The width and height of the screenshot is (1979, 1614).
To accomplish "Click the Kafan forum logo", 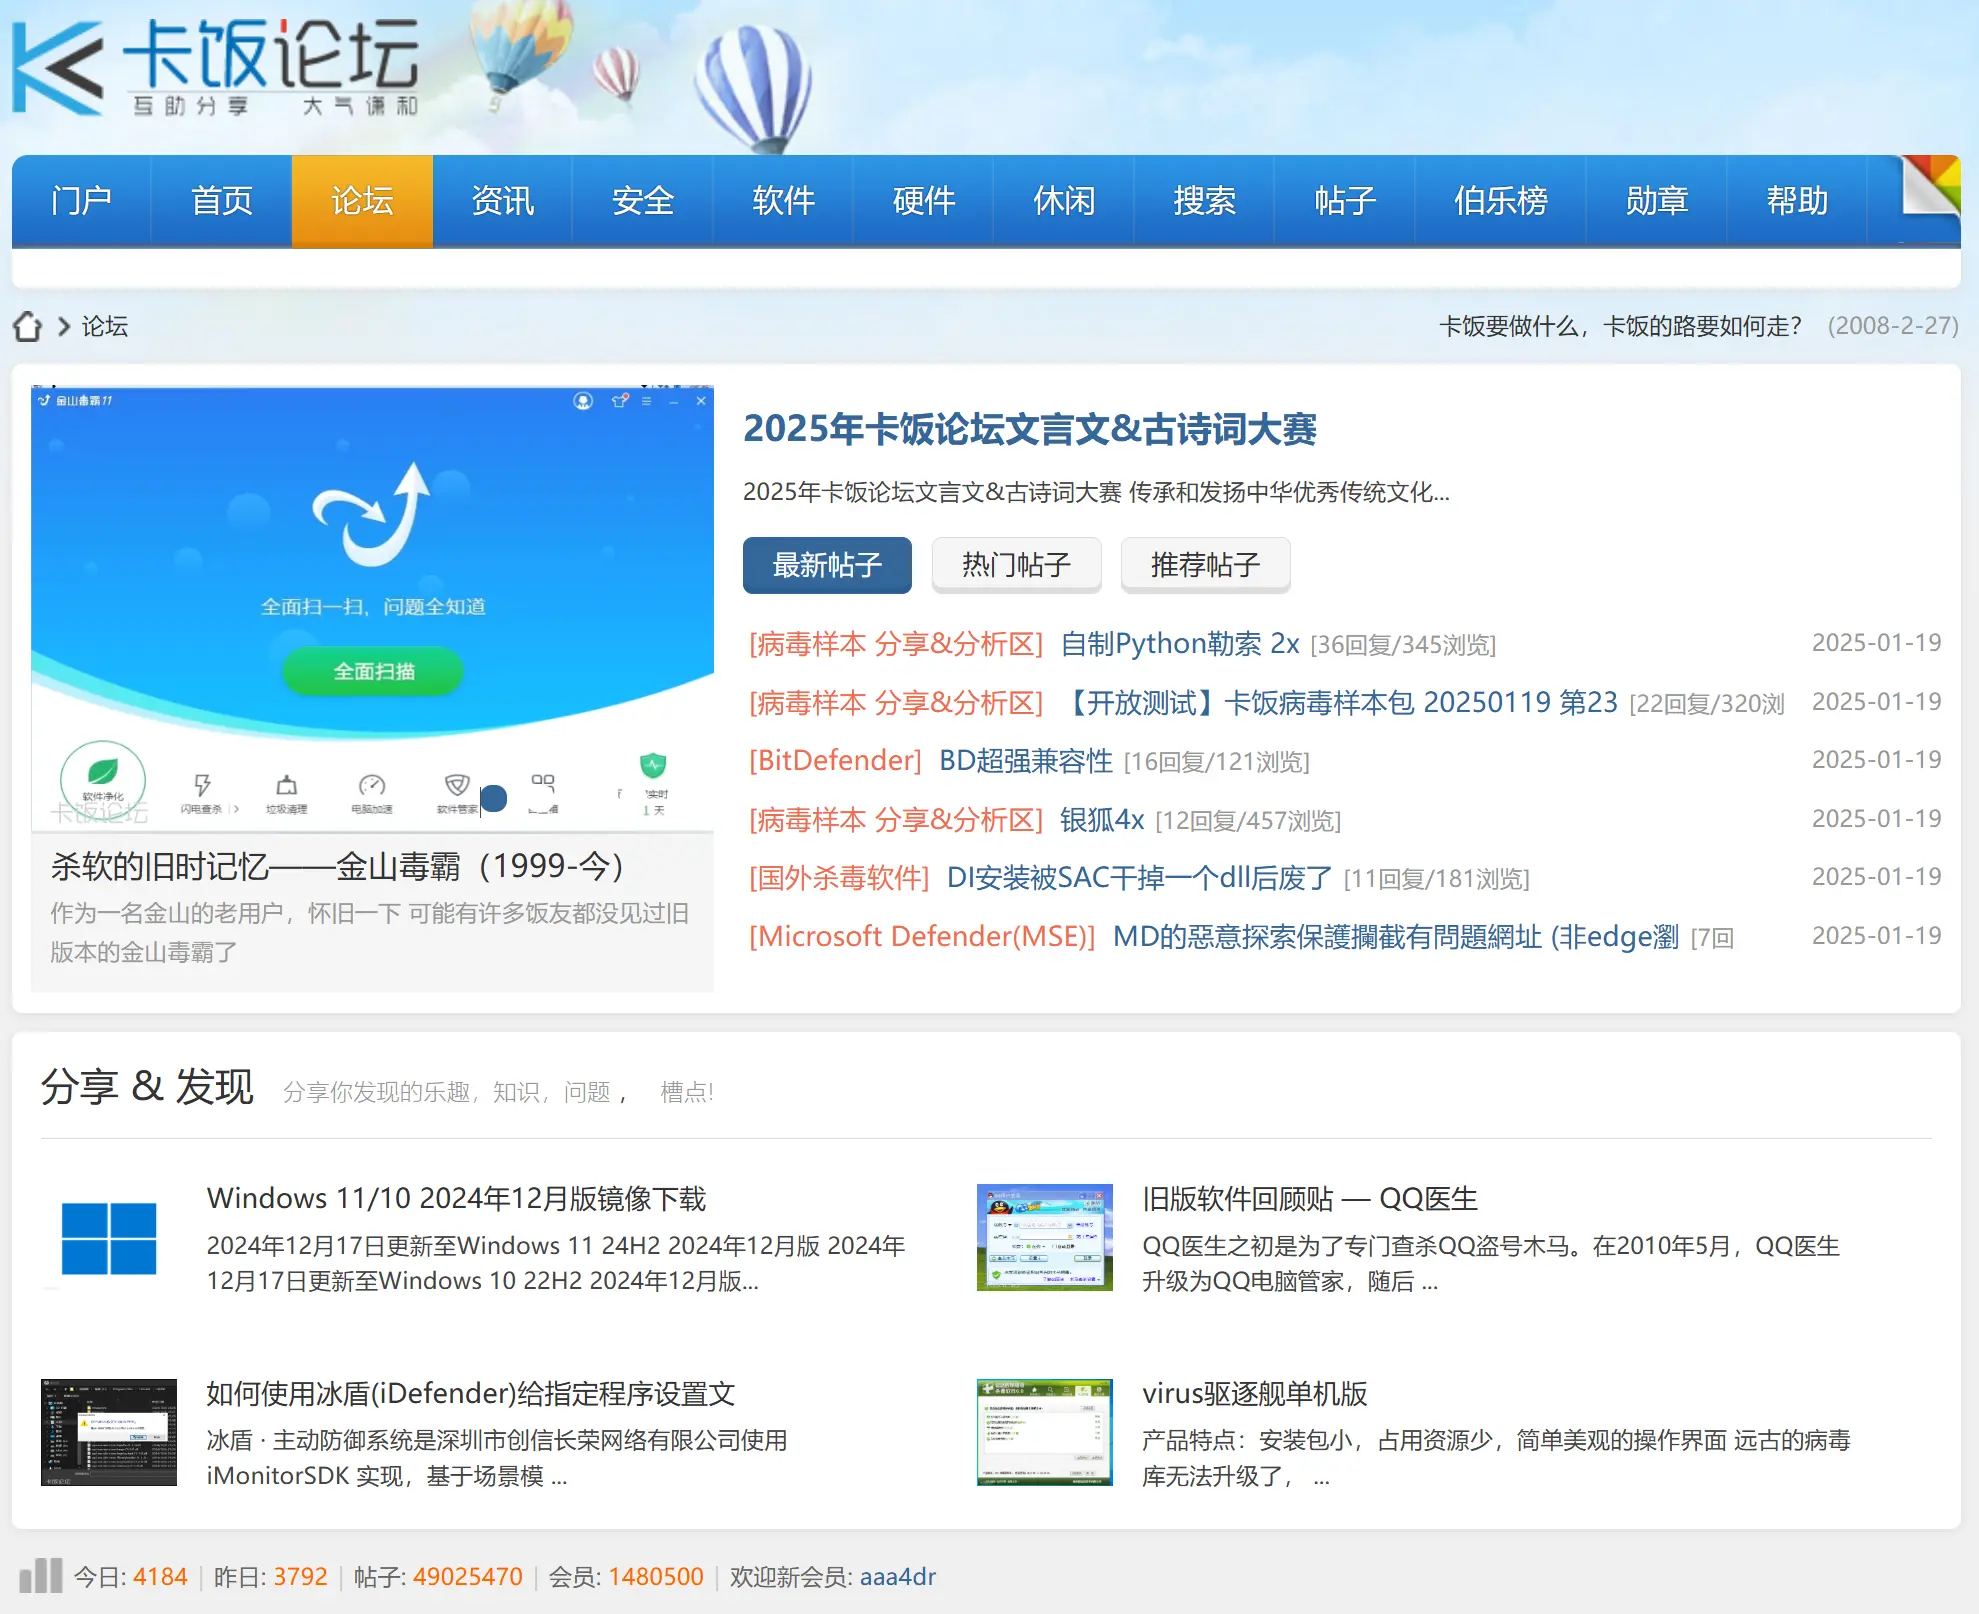I will [x=215, y=68].
